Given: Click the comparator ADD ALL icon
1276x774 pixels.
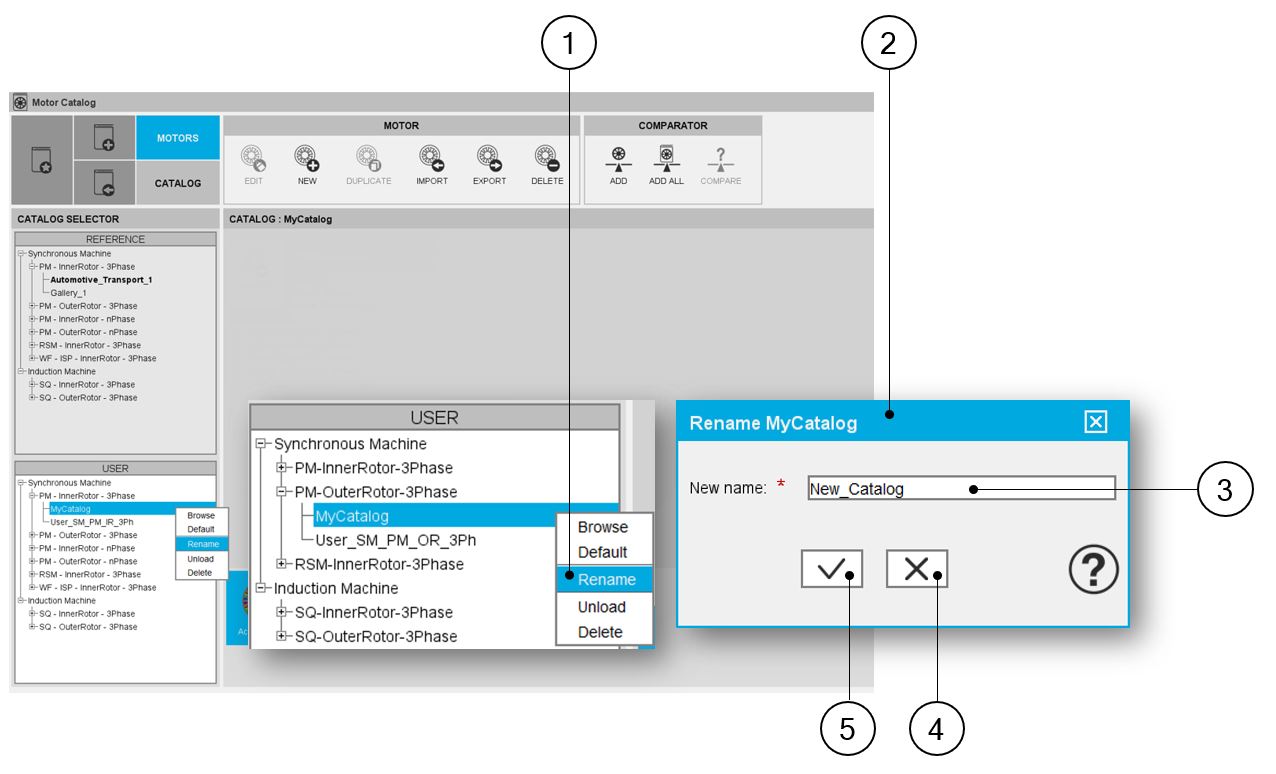Looking at the screenshot, I should 666,159.
